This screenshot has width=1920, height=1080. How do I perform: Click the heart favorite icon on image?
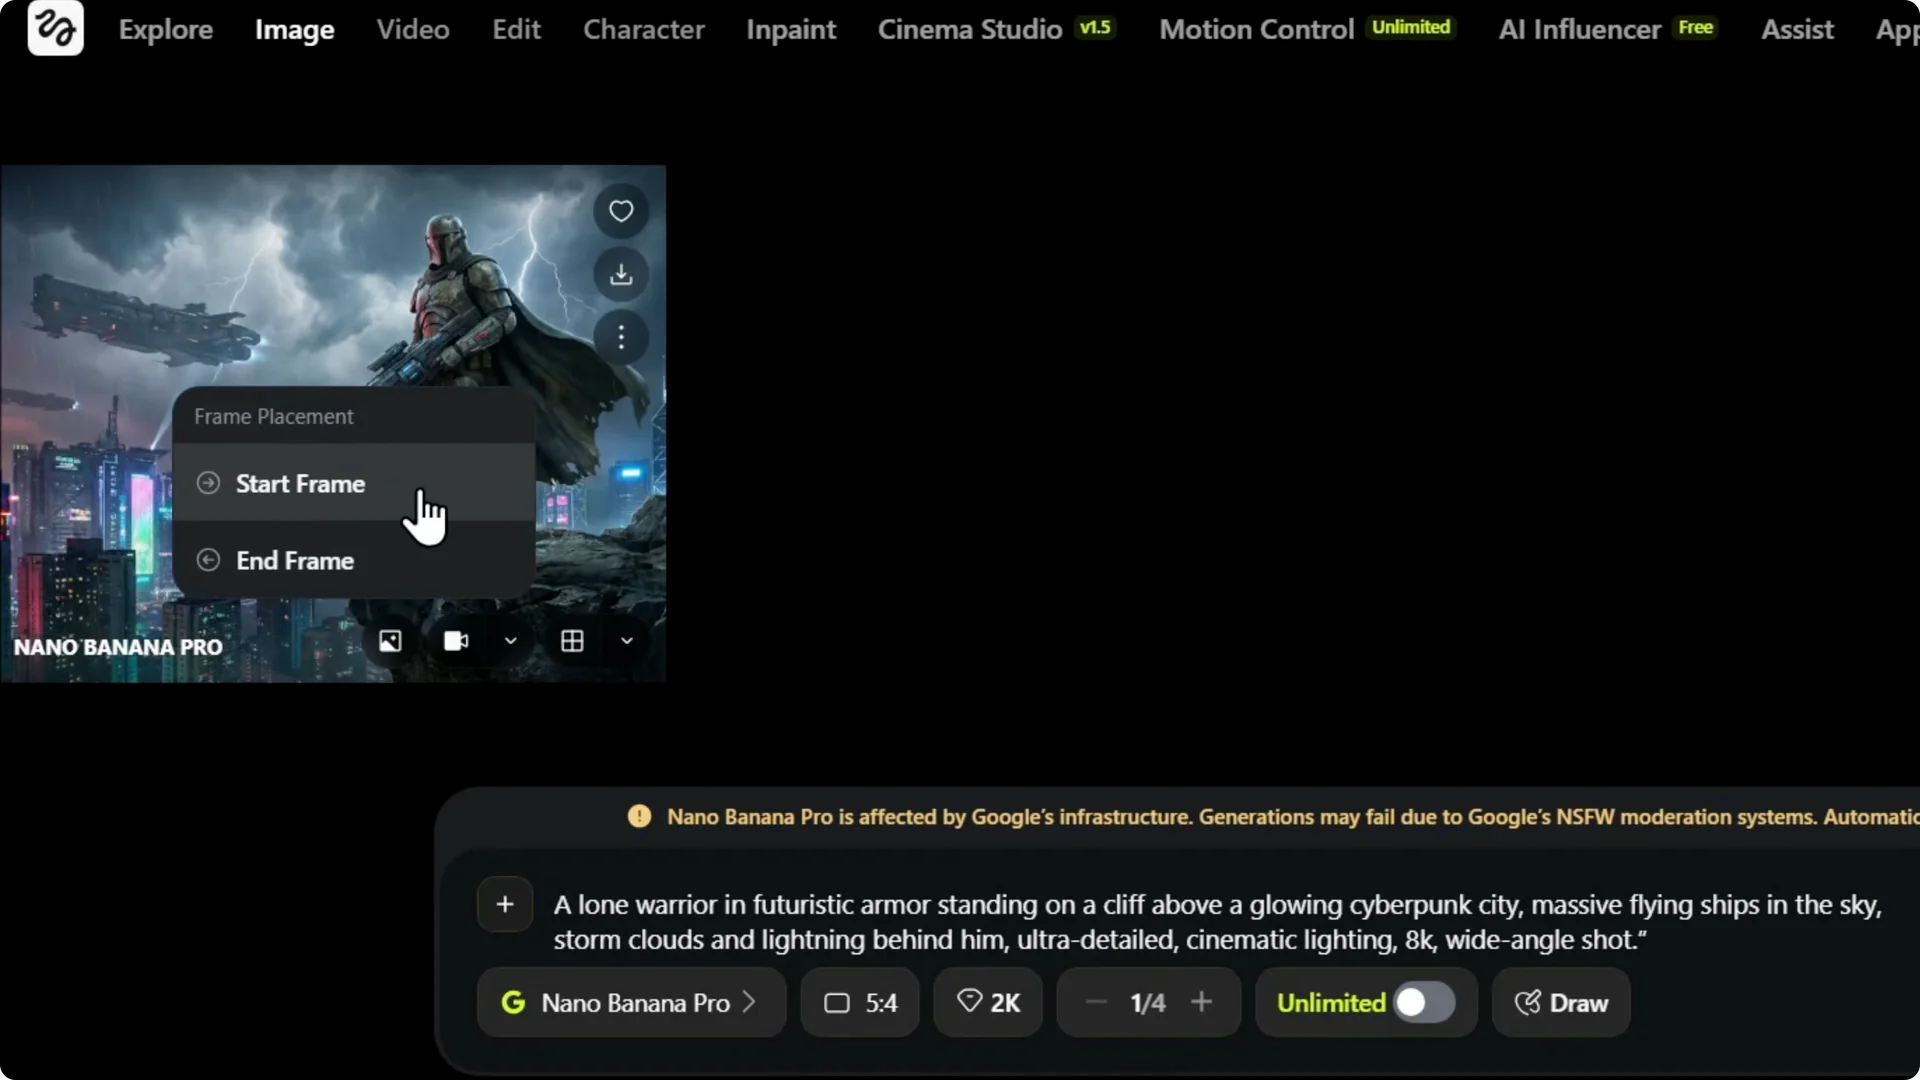tap(621, 211)
